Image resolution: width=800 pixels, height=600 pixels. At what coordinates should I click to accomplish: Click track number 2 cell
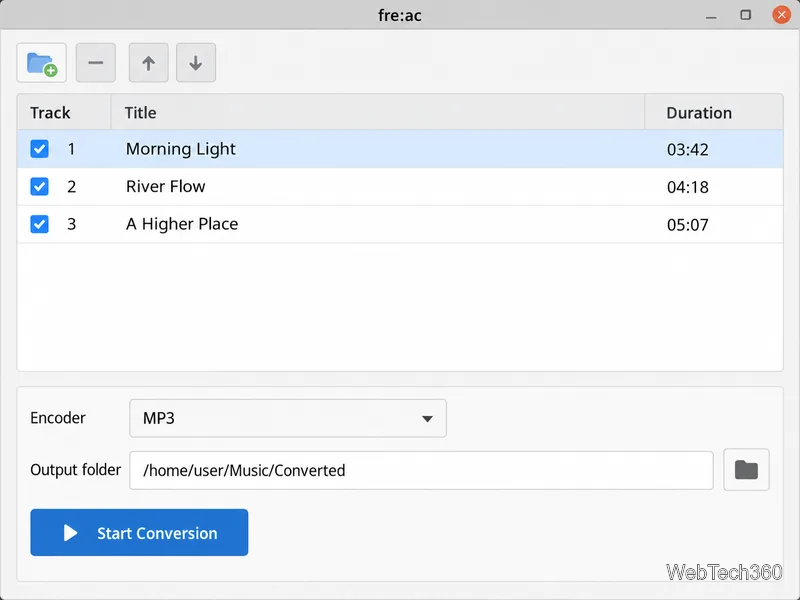pyautogui.click(x=71, y=187)
